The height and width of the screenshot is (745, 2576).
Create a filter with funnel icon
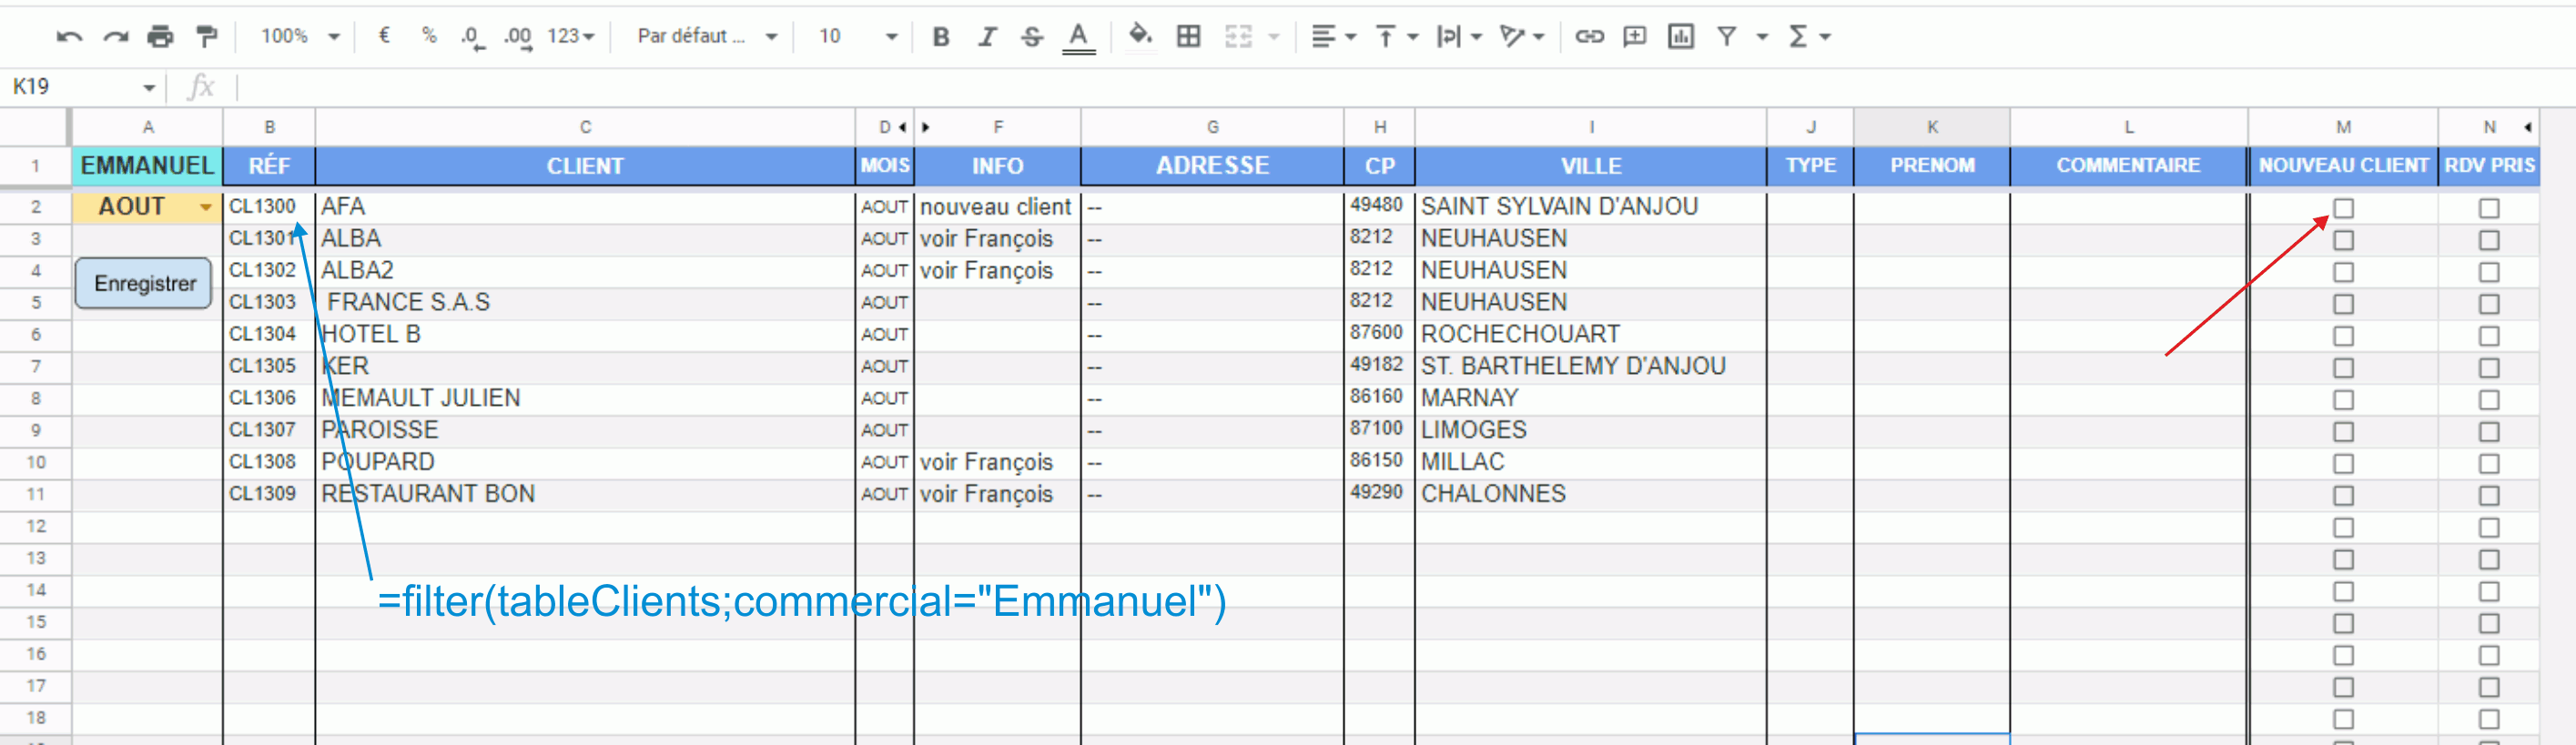(x=1726, y=37)
